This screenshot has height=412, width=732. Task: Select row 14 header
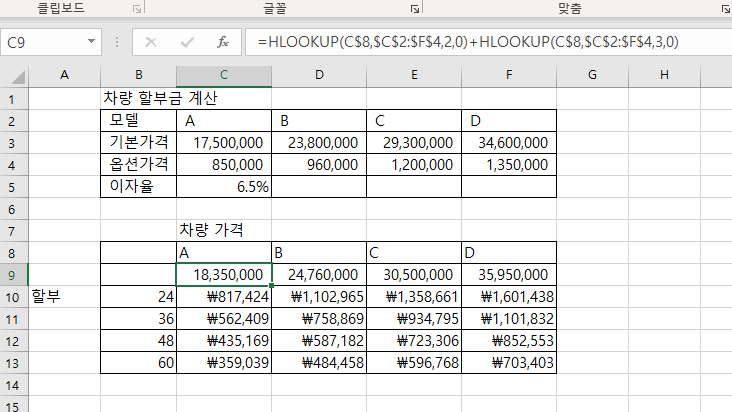point(12,385)
